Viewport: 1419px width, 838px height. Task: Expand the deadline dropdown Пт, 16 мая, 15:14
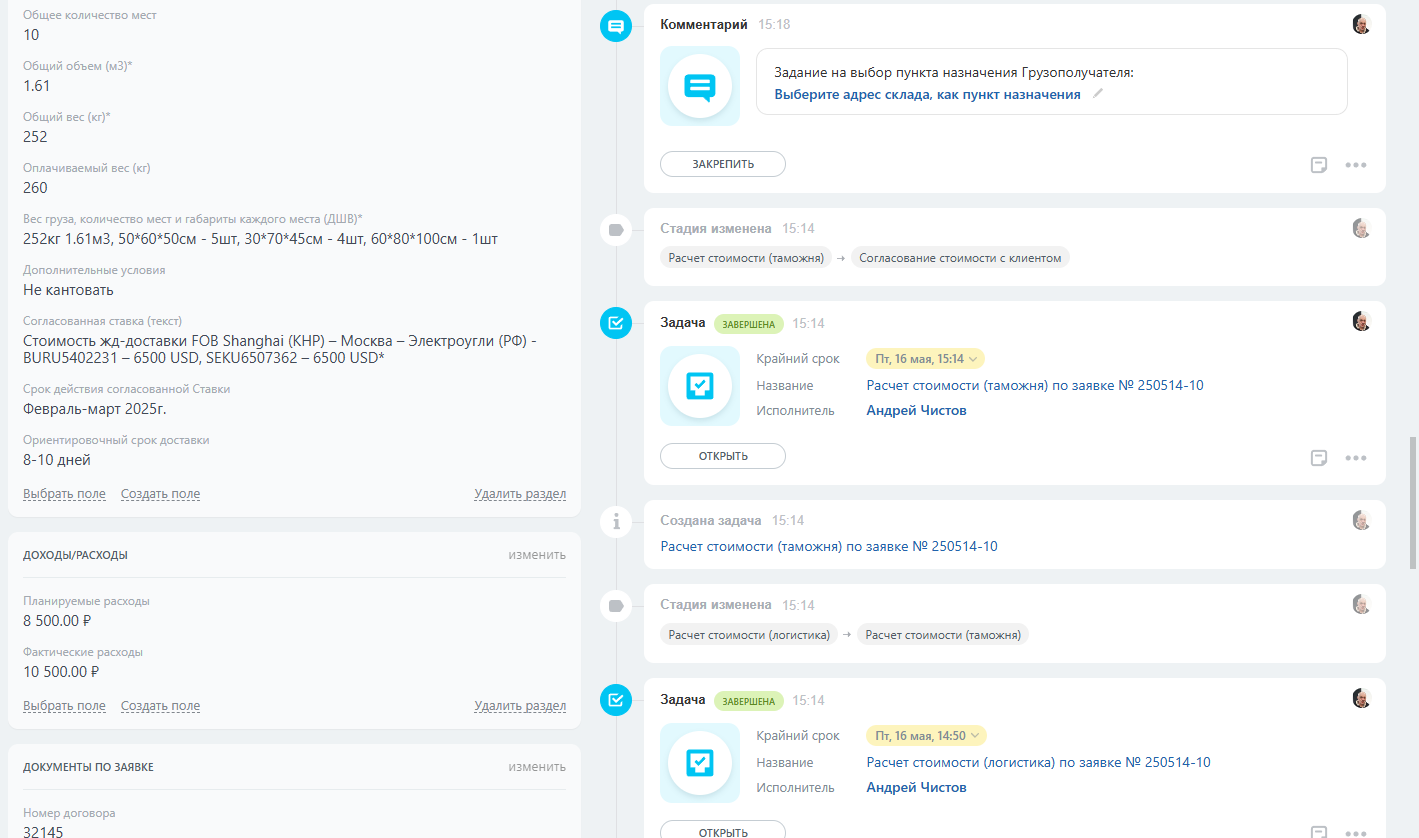pos(925,359)
